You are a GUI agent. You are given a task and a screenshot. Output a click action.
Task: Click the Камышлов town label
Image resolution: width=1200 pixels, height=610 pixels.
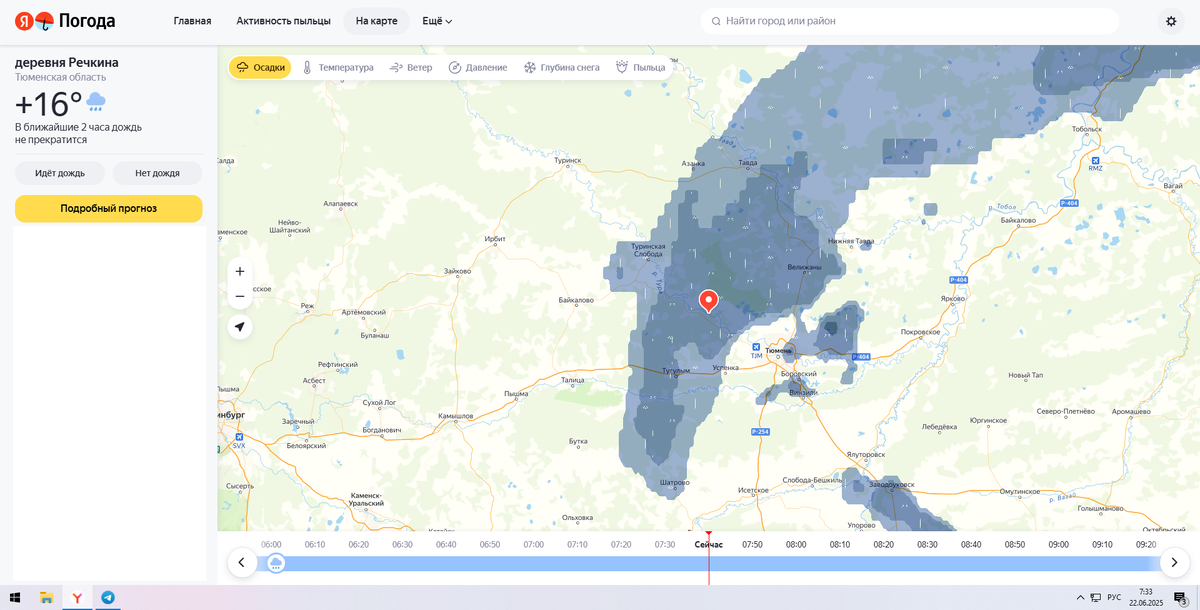456,415
